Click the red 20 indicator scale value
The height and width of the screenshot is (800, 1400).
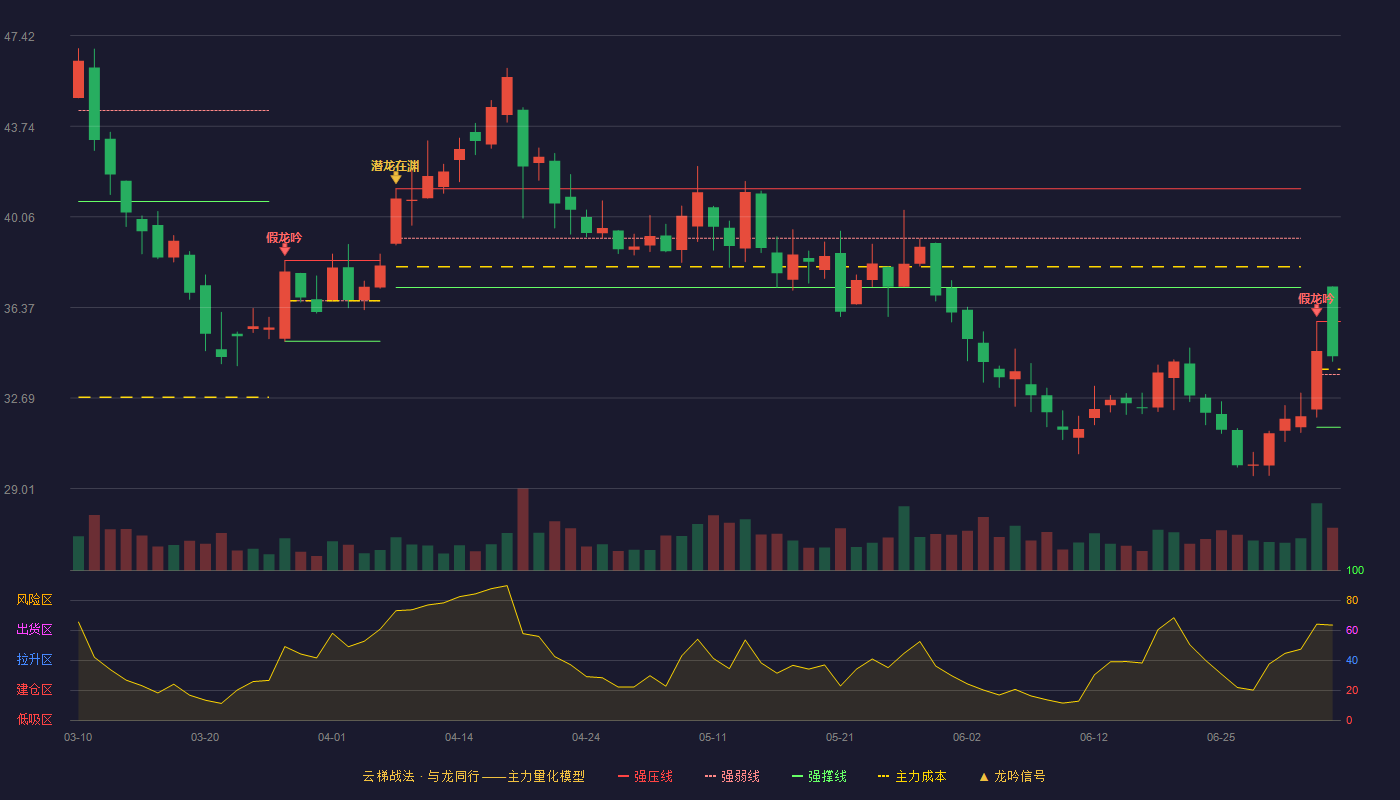[1352, 690]
